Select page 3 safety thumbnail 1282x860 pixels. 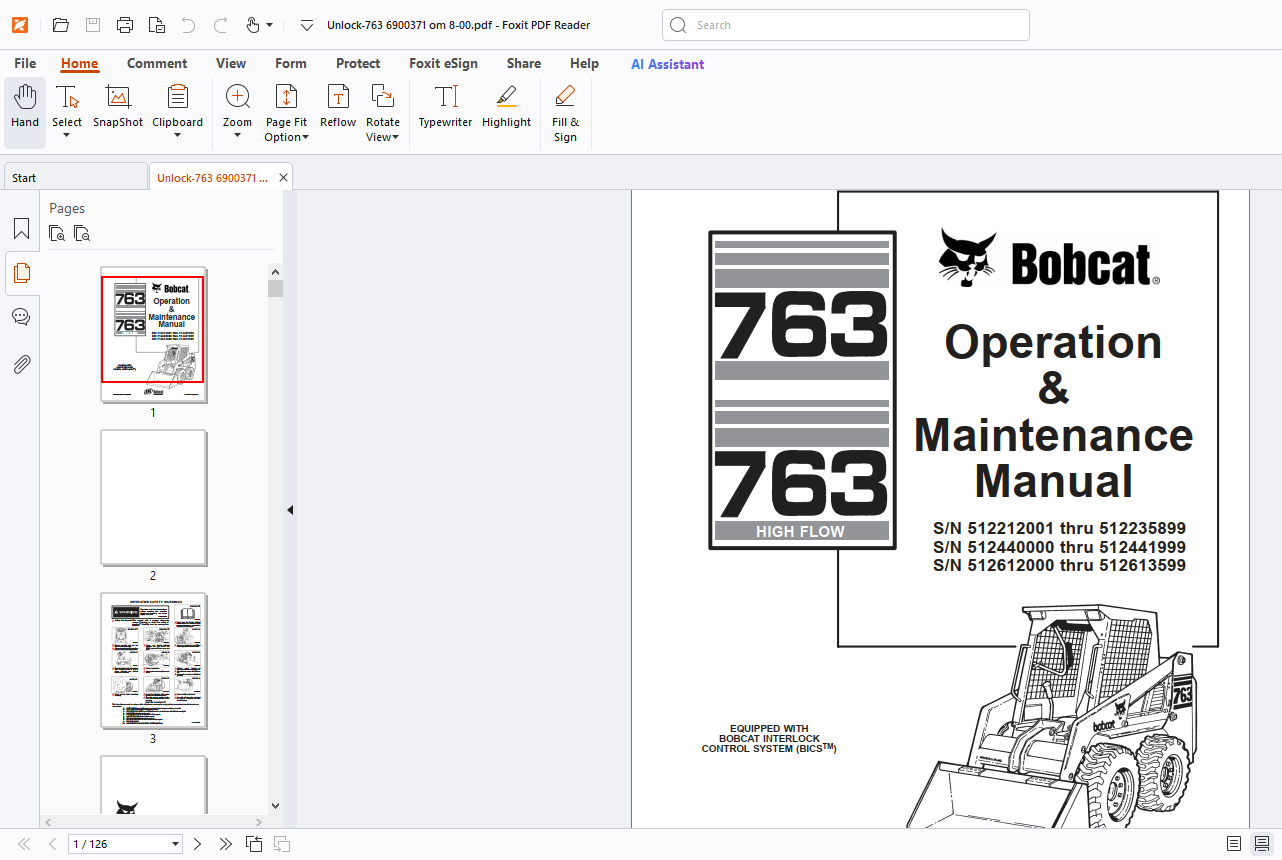coord(153,661)
